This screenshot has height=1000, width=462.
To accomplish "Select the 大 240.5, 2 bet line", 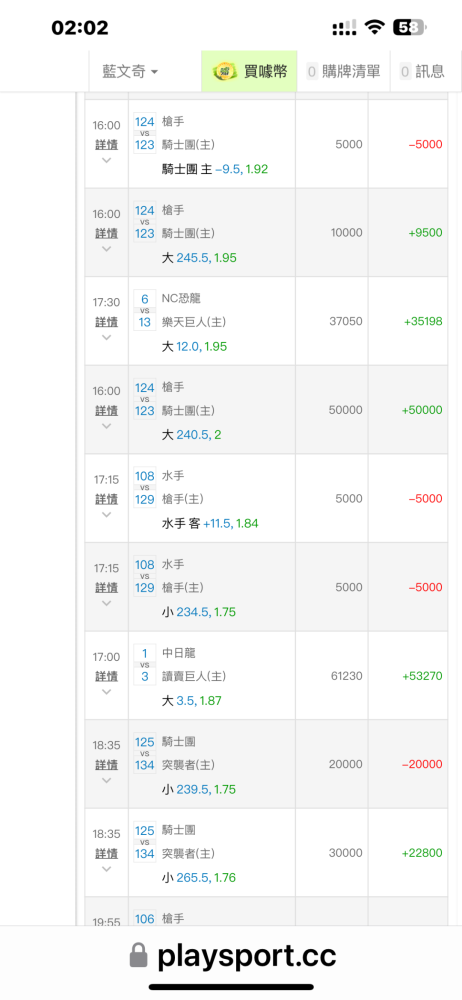I will click(191, 435).
